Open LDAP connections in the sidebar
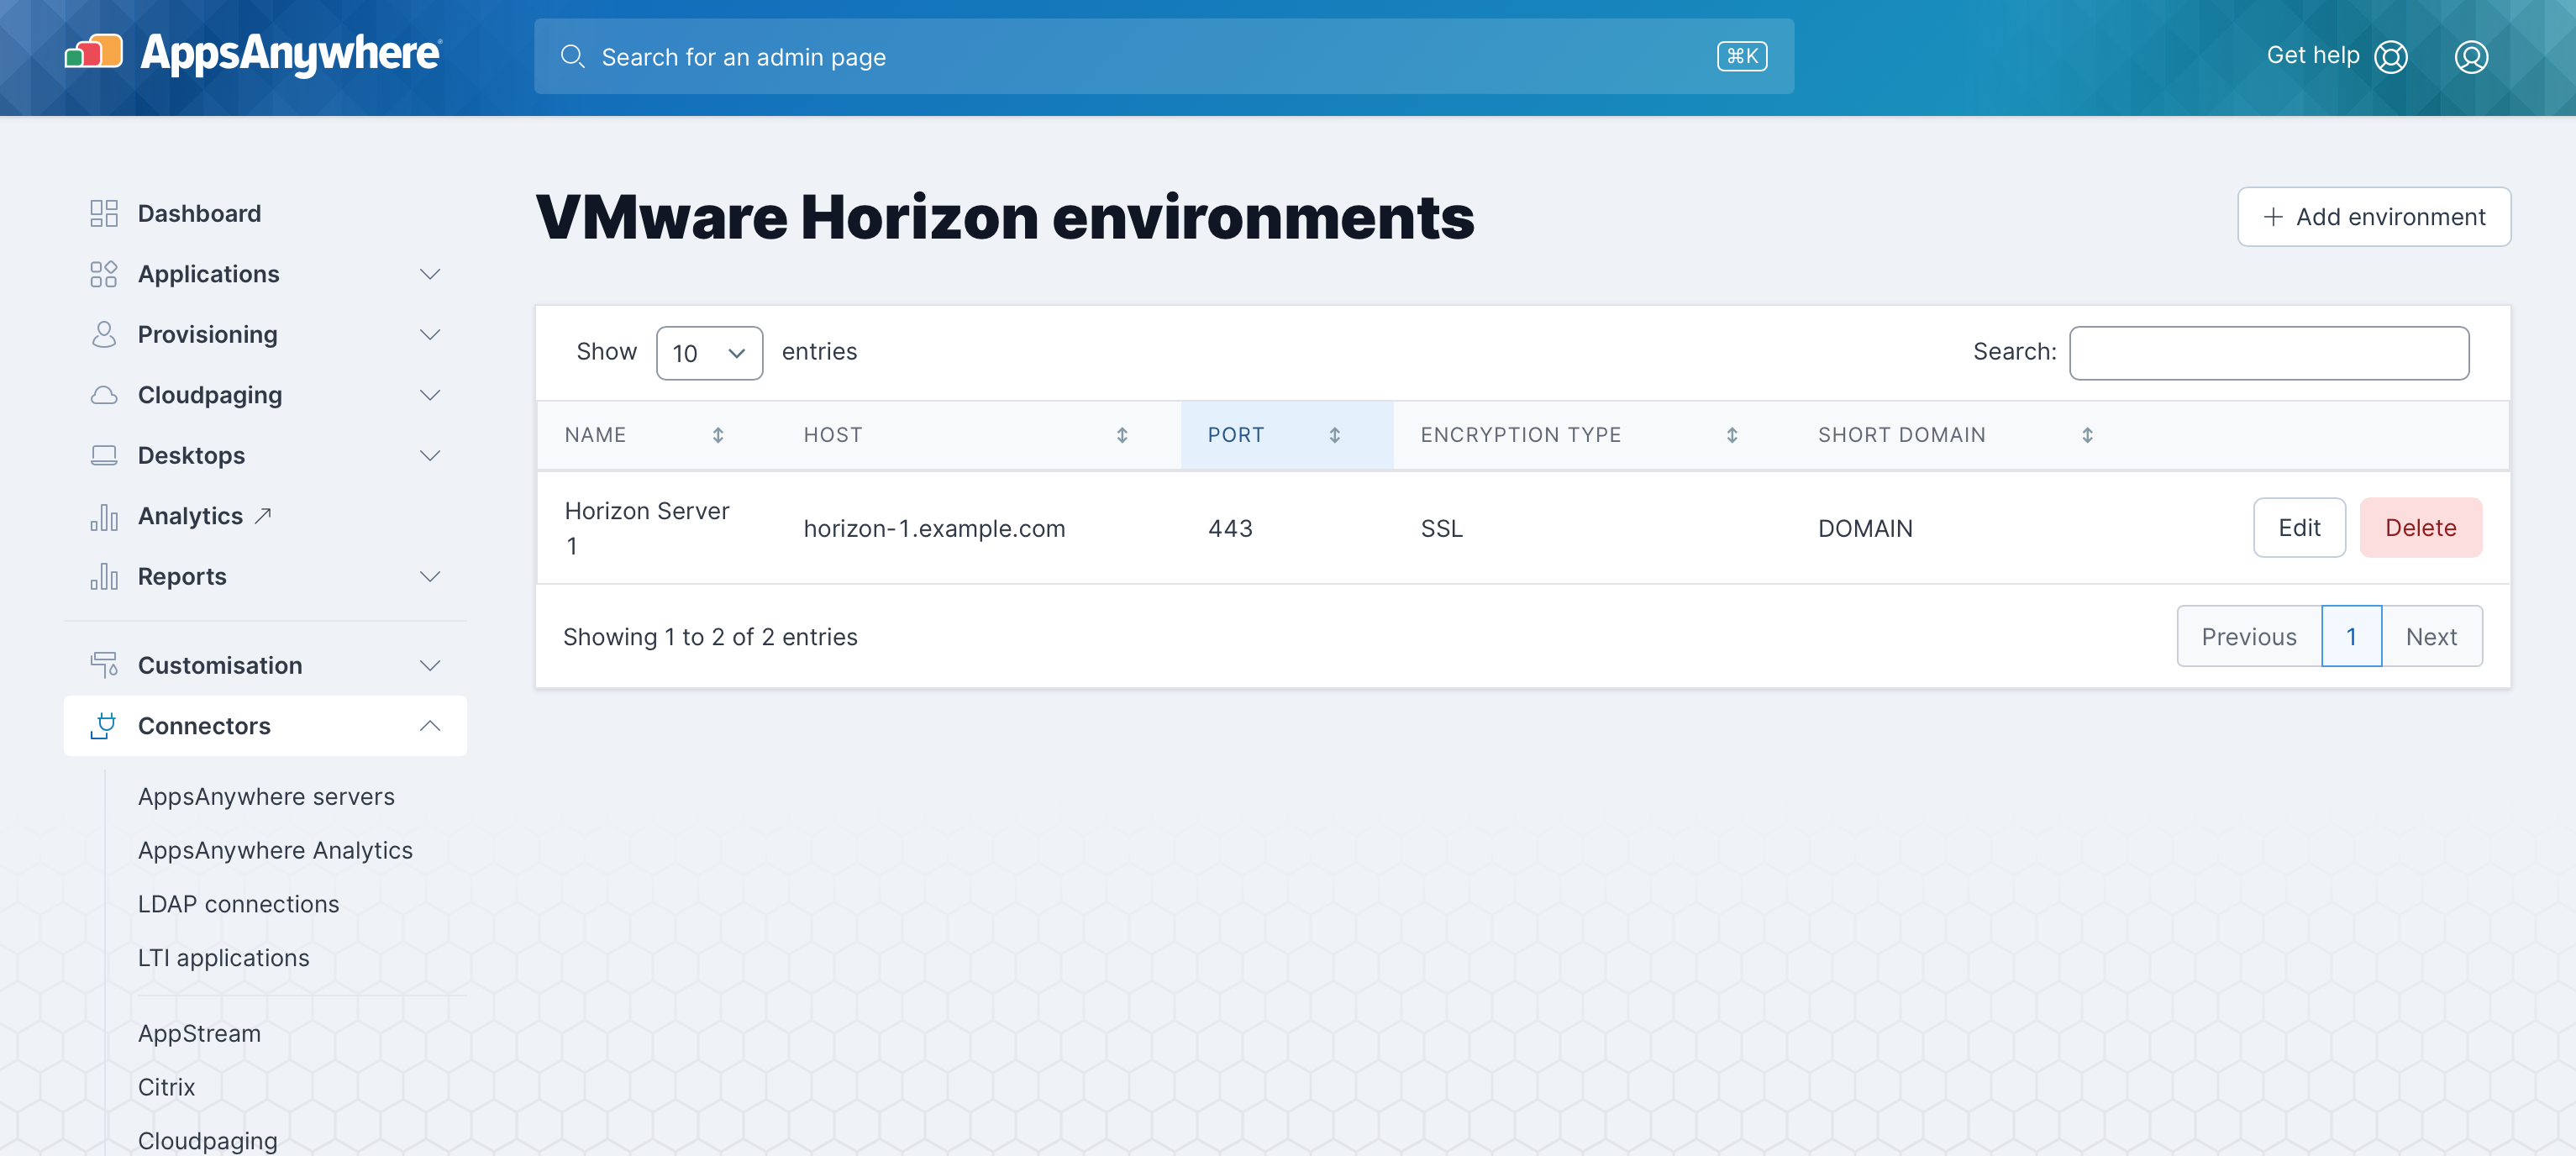Image resolution: width=2576 pixels, height=1156 pixels. 238,904
